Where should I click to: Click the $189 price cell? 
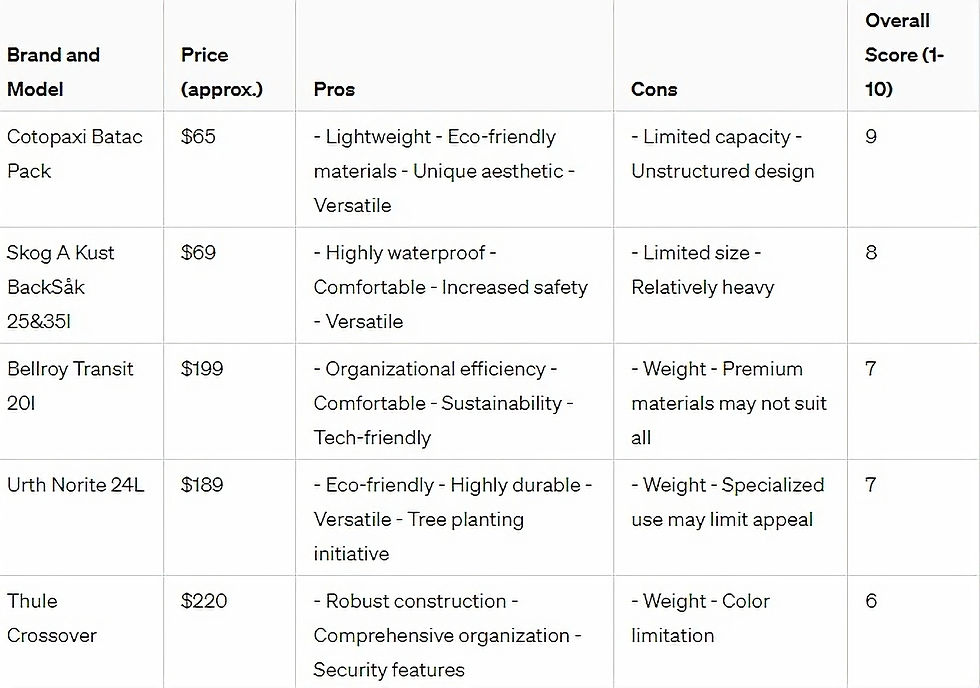(203, 485)
